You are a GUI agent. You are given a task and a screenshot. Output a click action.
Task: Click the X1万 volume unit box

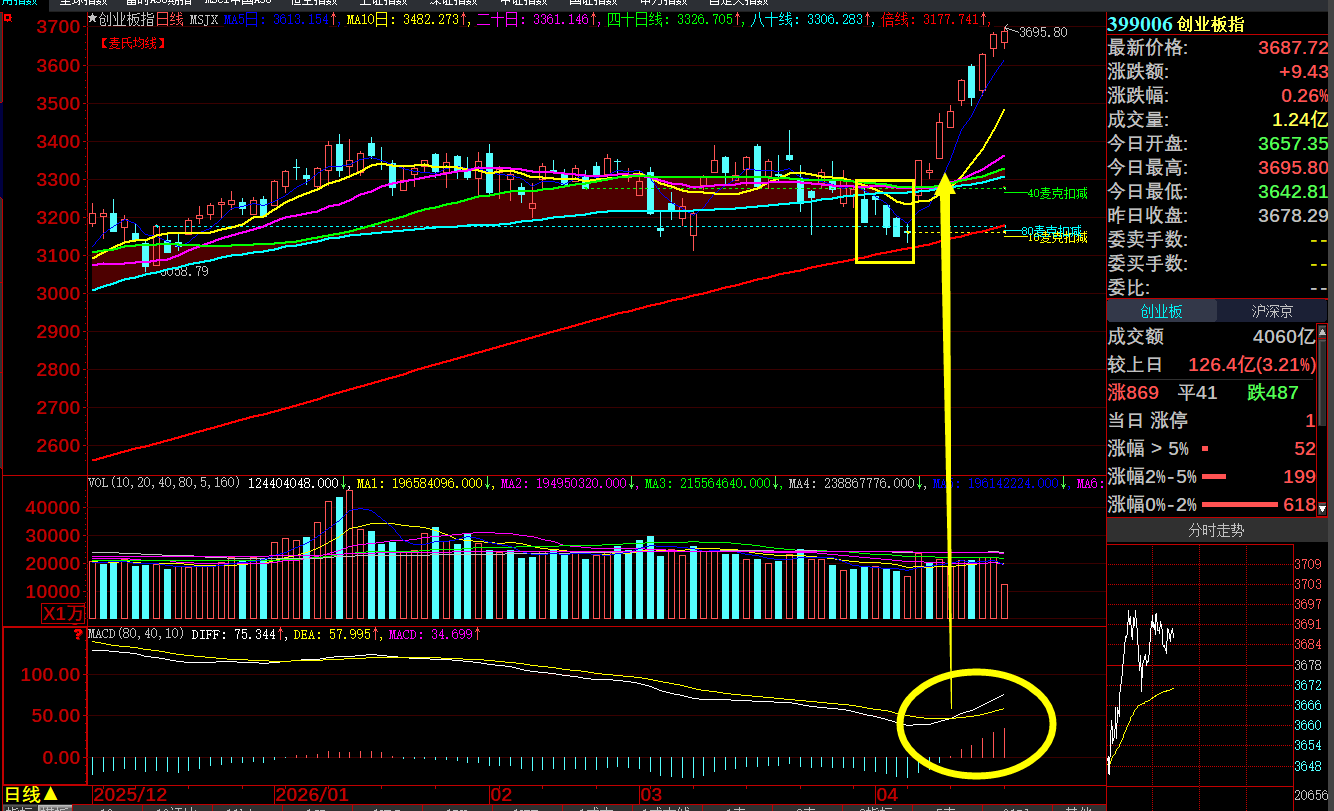tap(63, 613)
